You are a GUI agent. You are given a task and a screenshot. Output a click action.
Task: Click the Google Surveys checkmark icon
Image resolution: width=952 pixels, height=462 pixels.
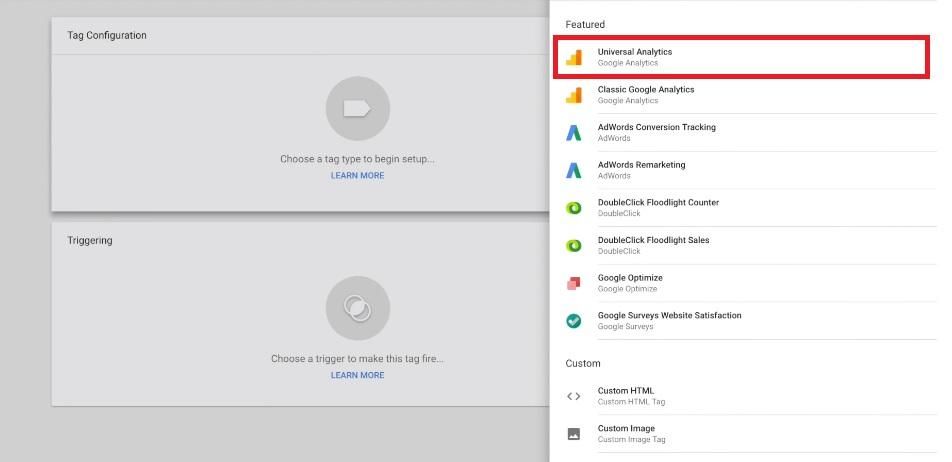[x=574, y=321]
